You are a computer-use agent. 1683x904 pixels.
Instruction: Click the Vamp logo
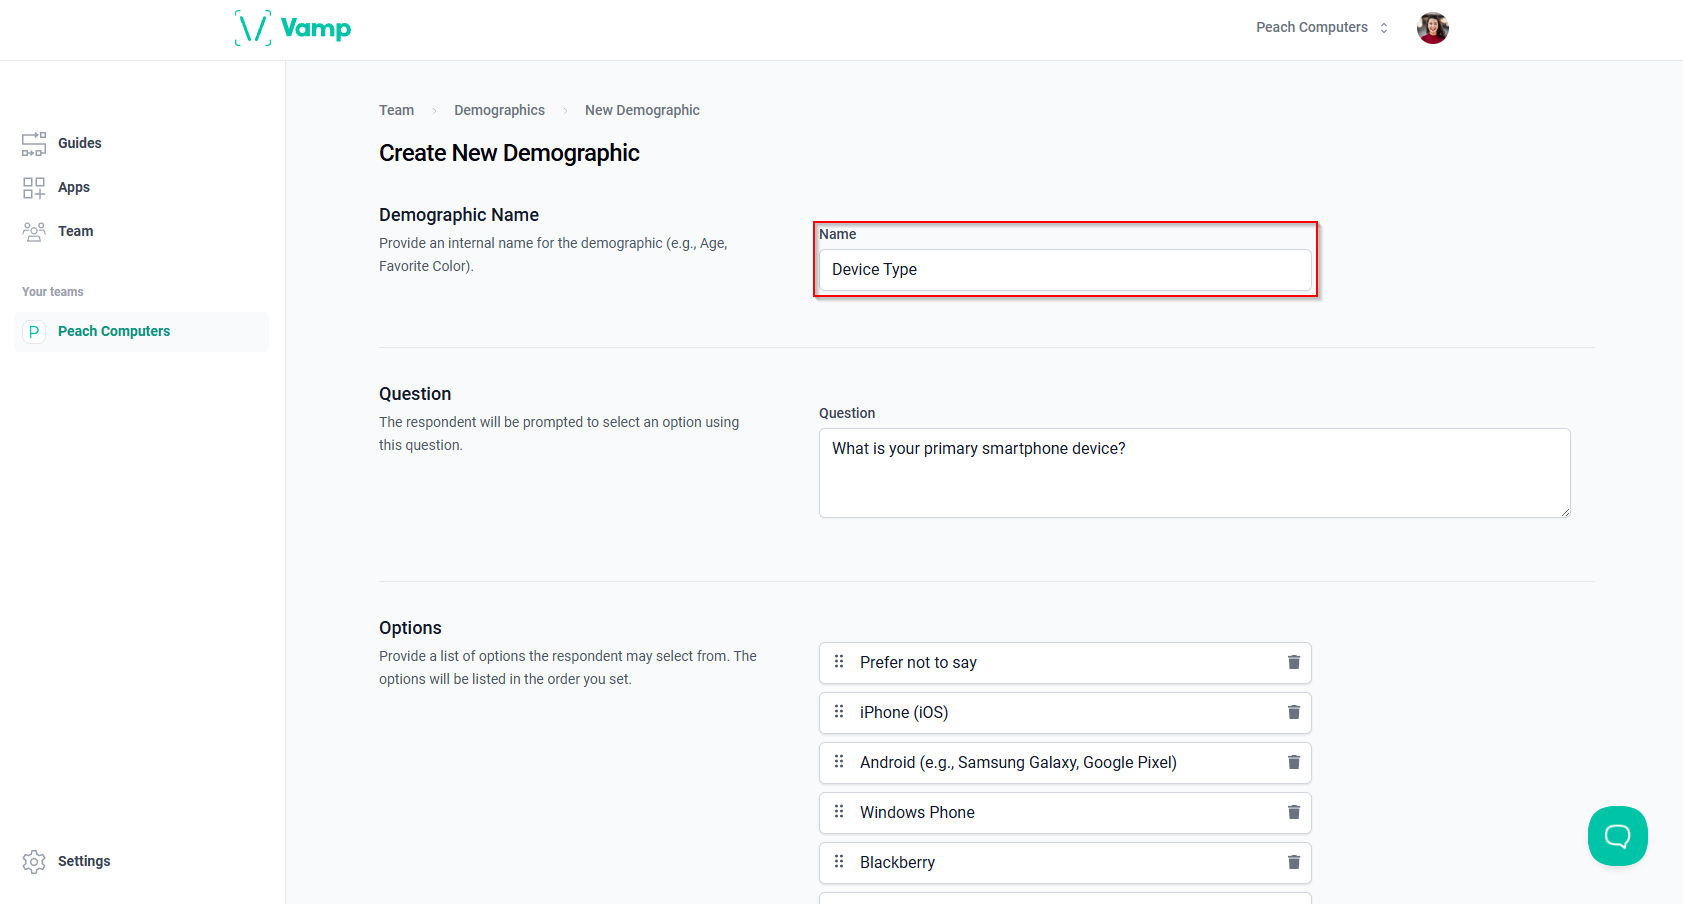click(x=293, y=27)
